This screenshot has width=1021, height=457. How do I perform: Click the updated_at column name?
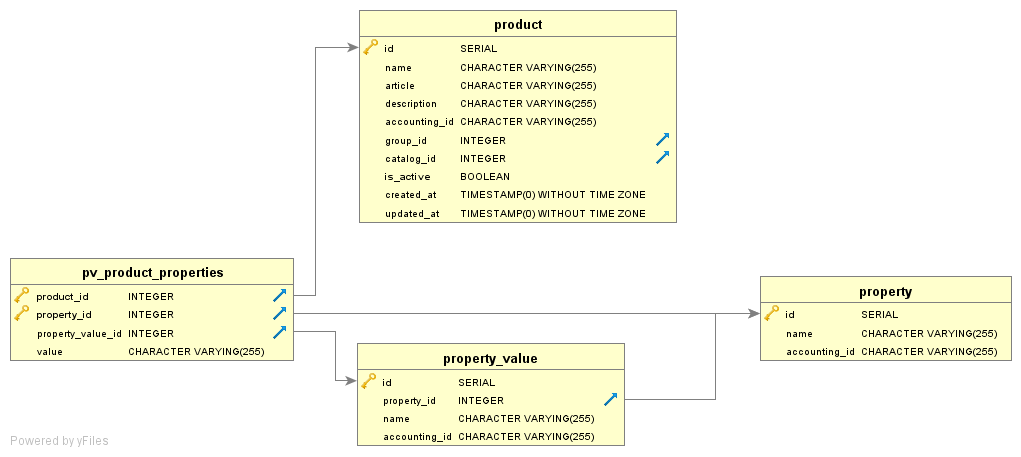(x=412, y=214)
